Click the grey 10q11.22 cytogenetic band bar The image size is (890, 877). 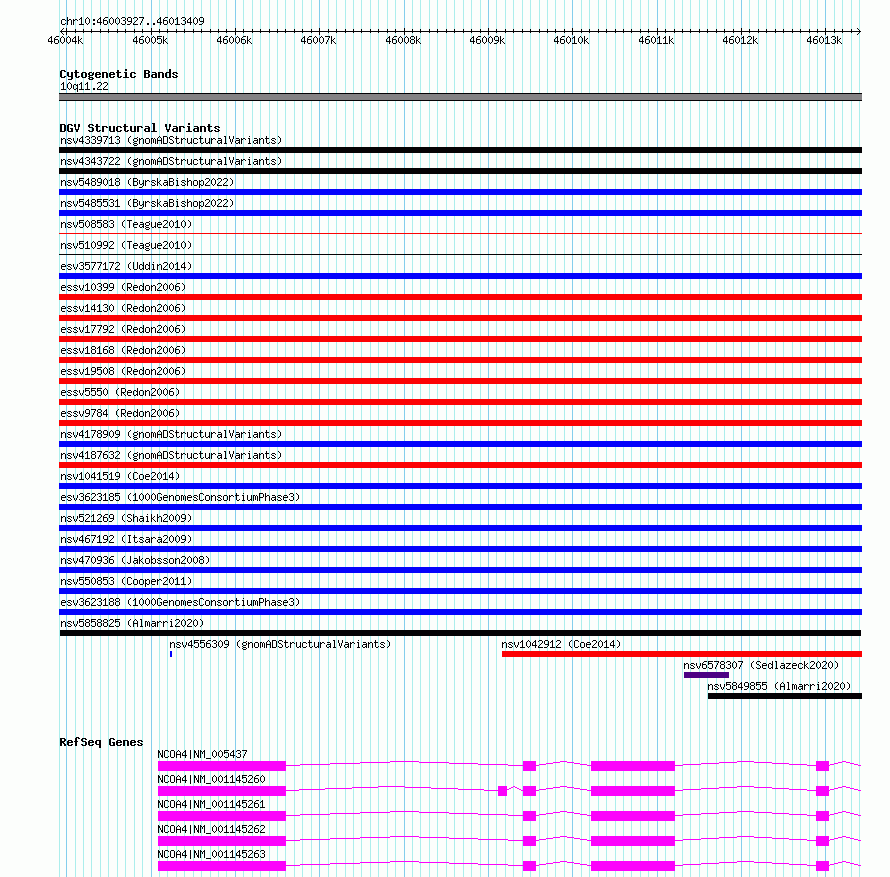(460, 97)
